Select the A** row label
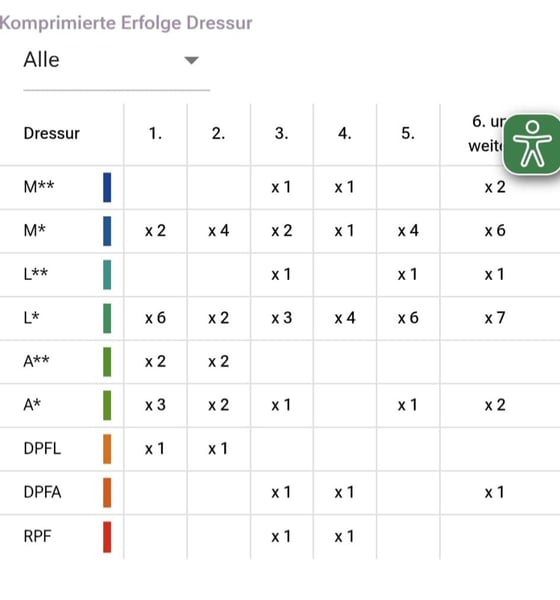This screenshot has width=560, height=600. 36,361
